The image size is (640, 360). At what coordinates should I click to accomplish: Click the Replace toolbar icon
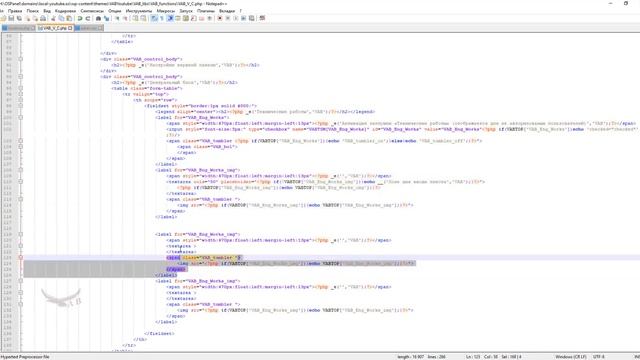point(107,18)
